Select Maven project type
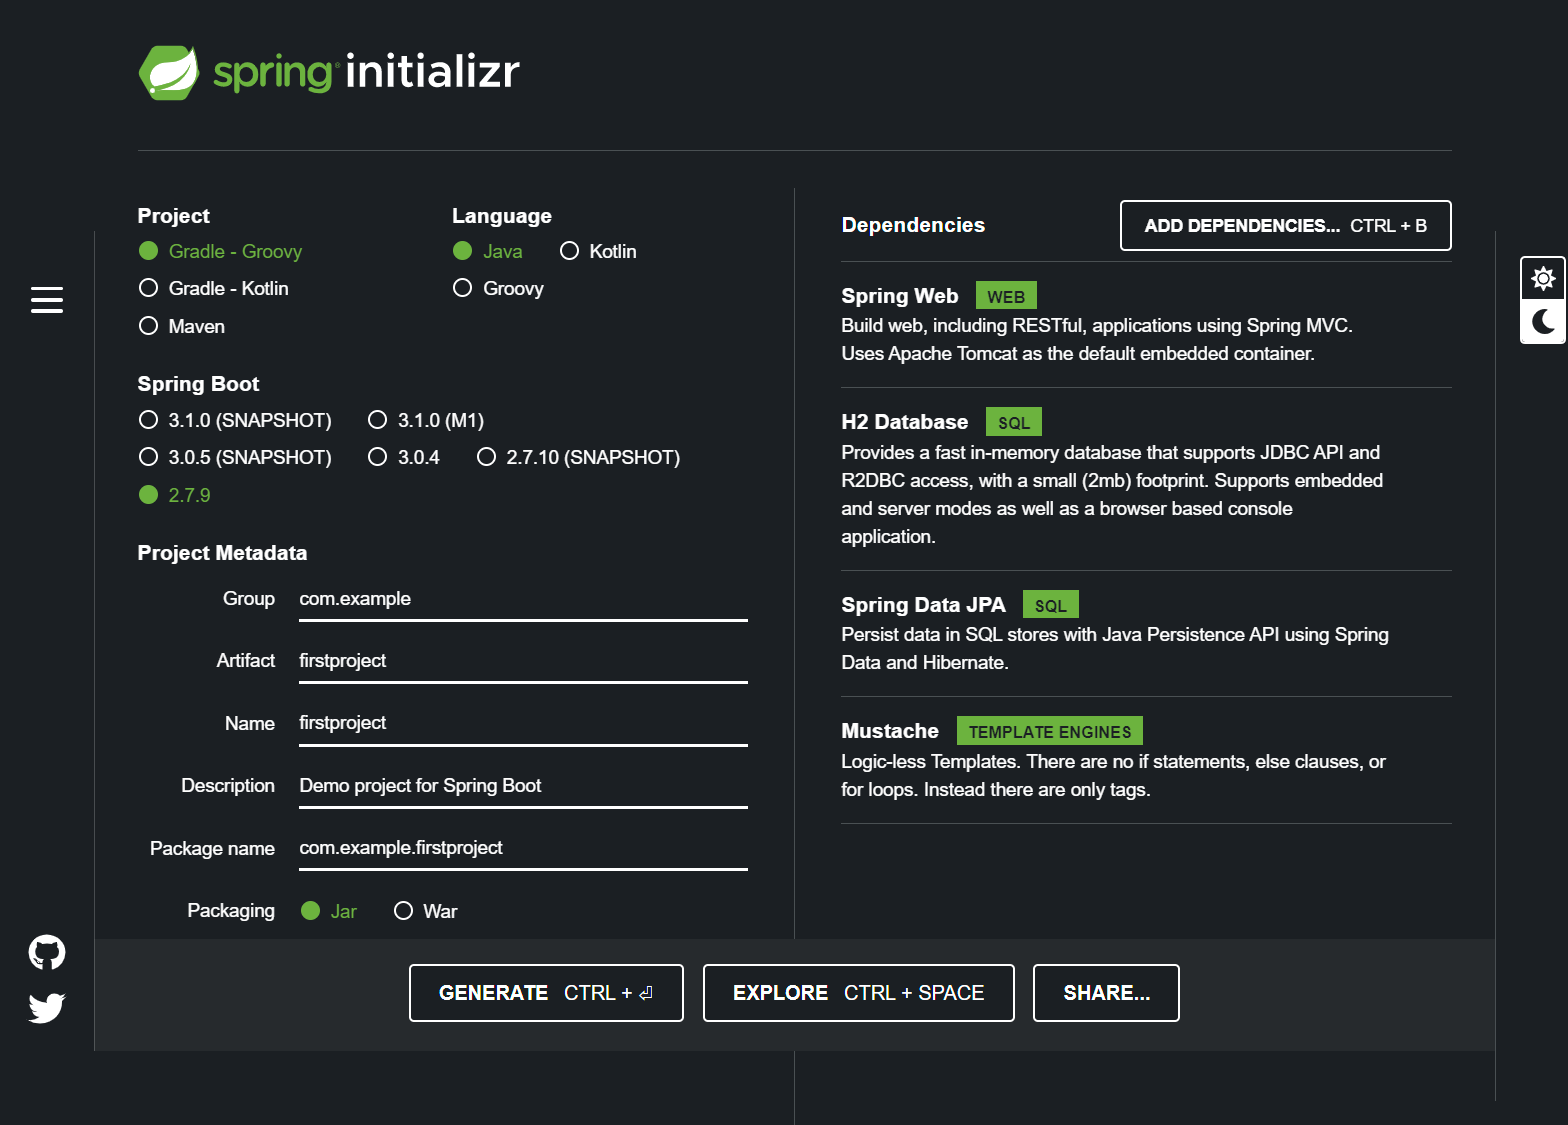 tap(182, 326)
